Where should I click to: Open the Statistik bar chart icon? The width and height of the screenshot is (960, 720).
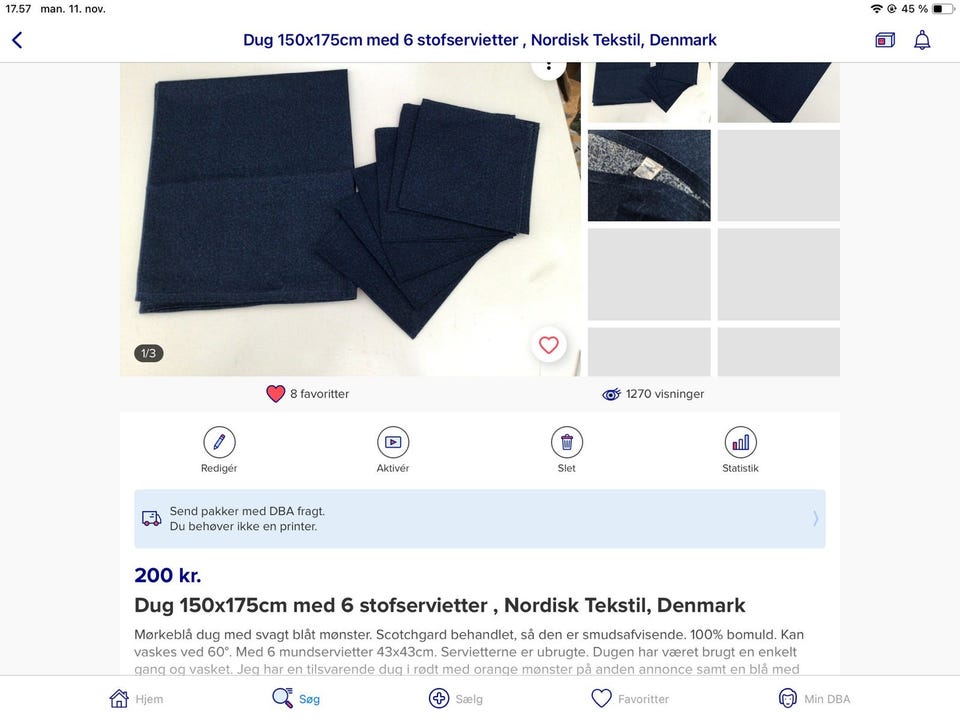tap(741, 442)
